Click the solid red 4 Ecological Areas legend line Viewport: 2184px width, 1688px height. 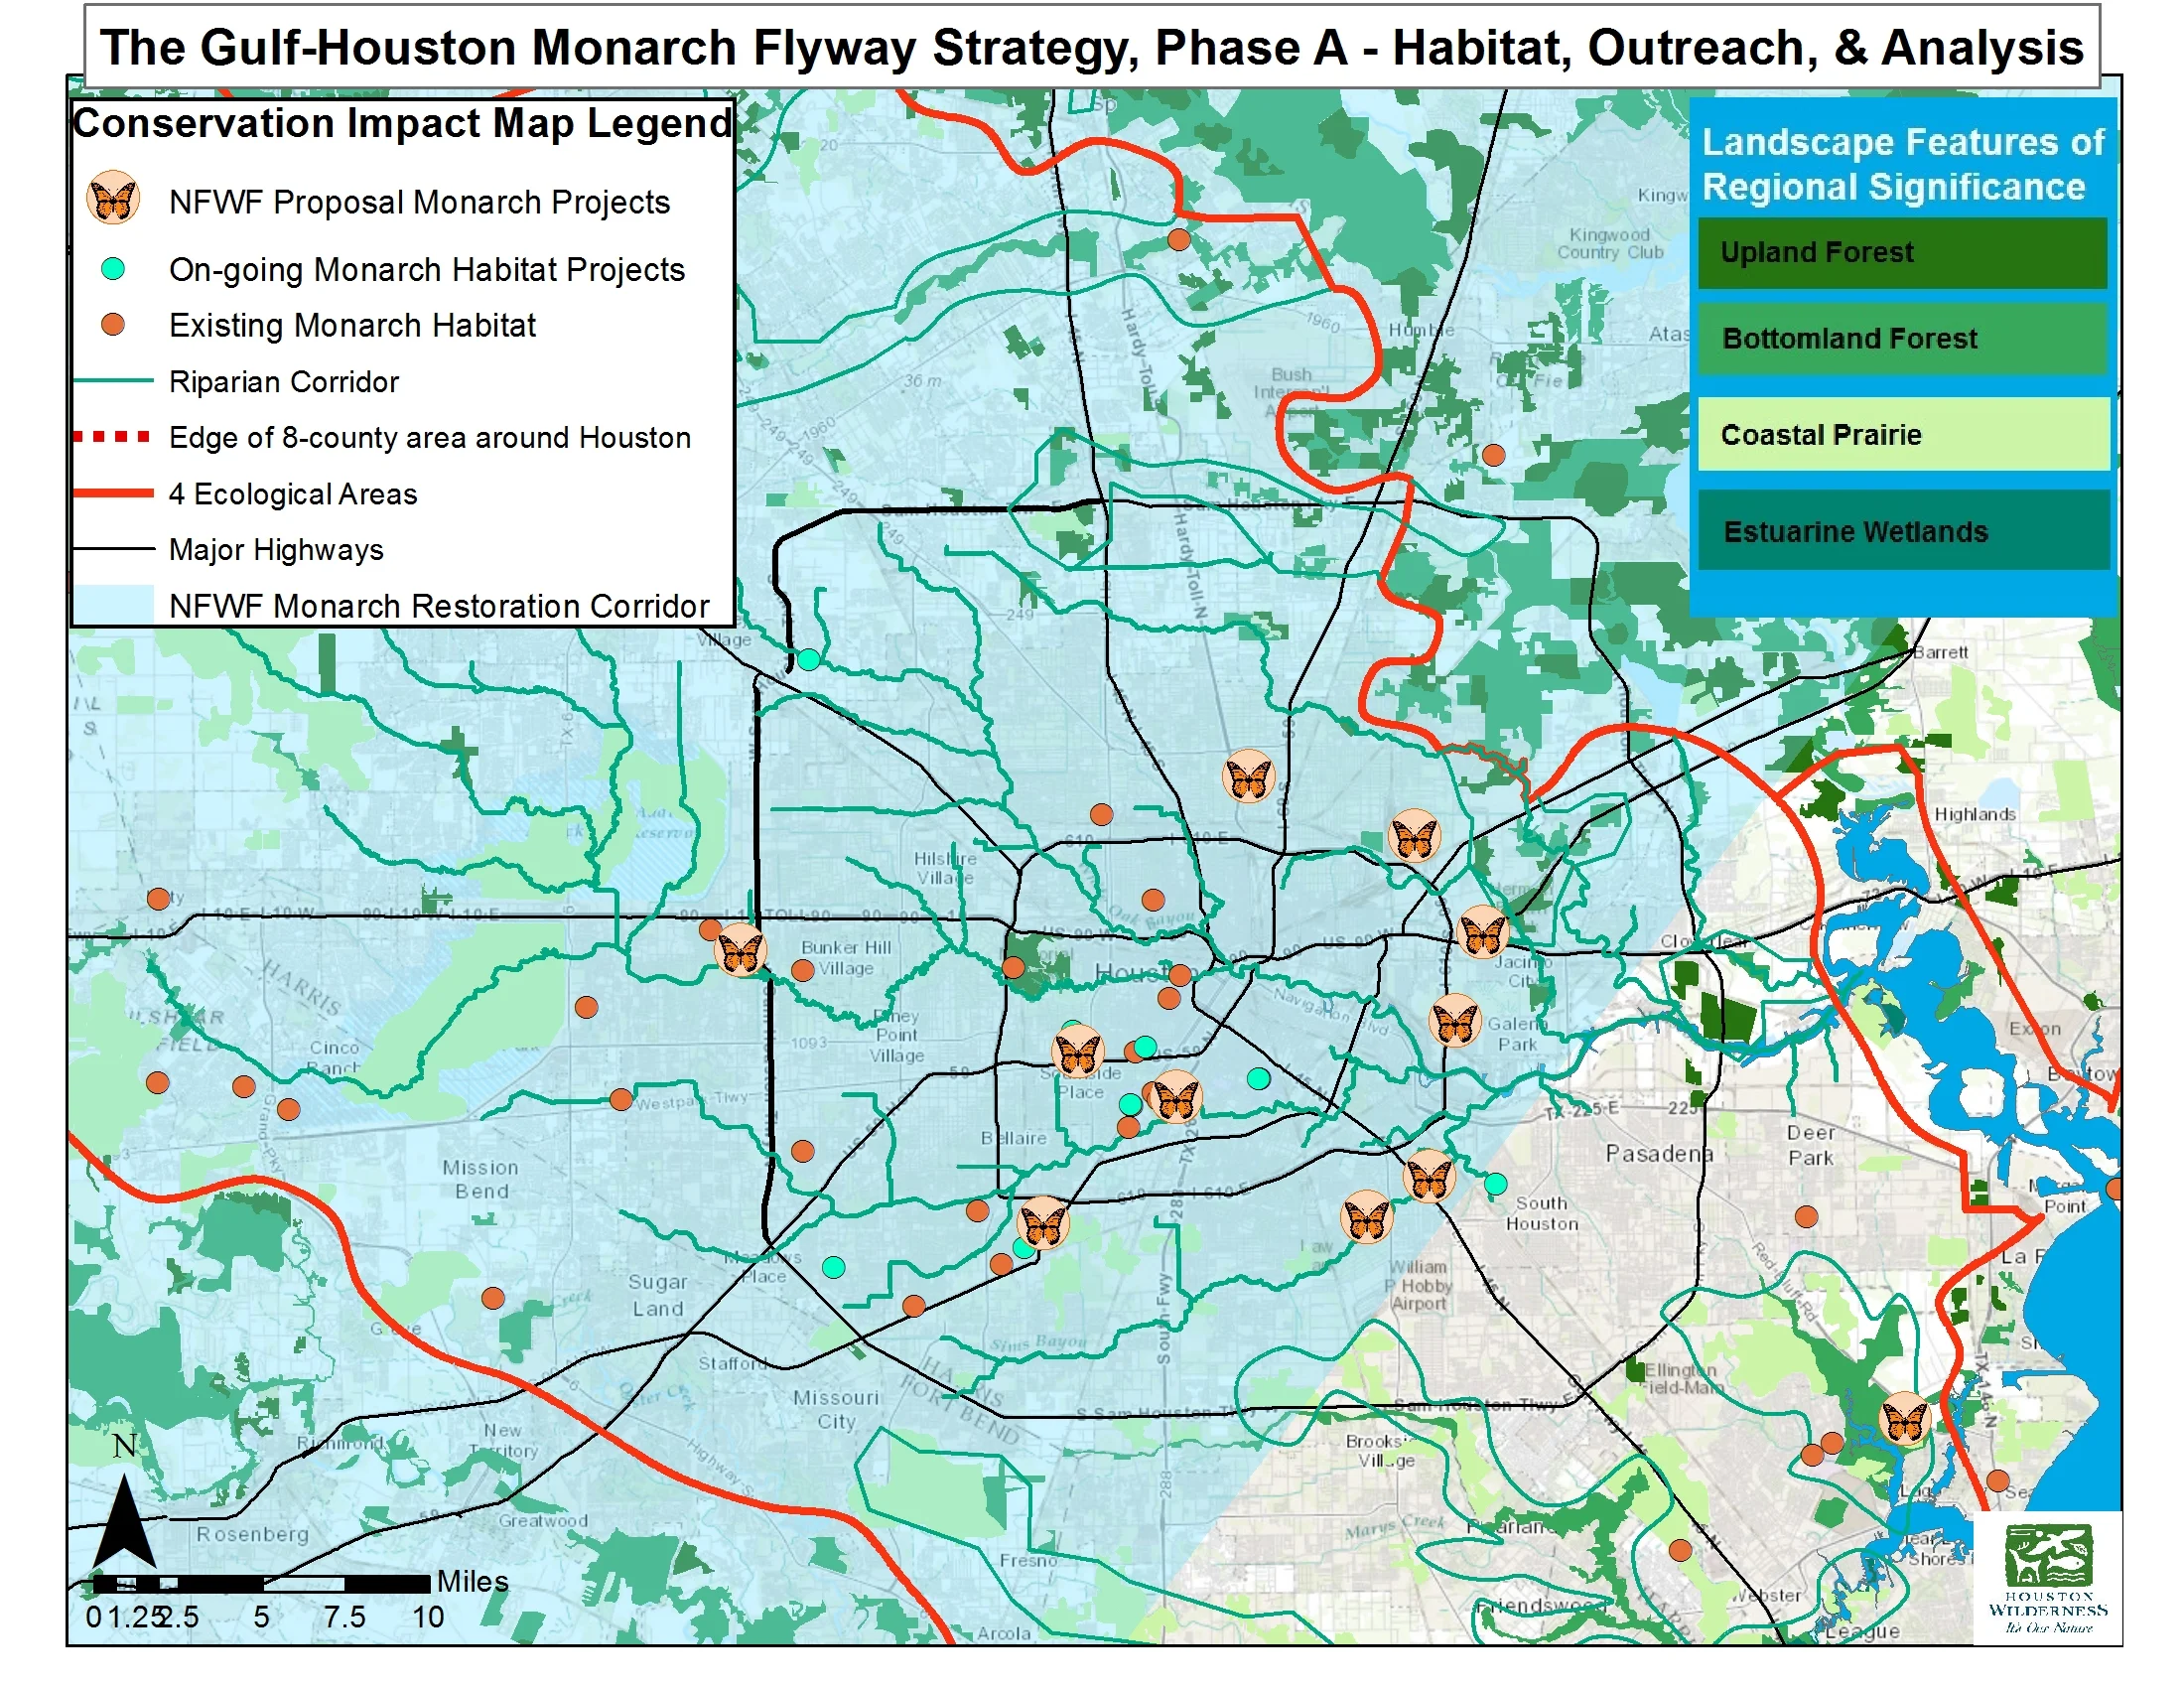(x=114, y=493)
